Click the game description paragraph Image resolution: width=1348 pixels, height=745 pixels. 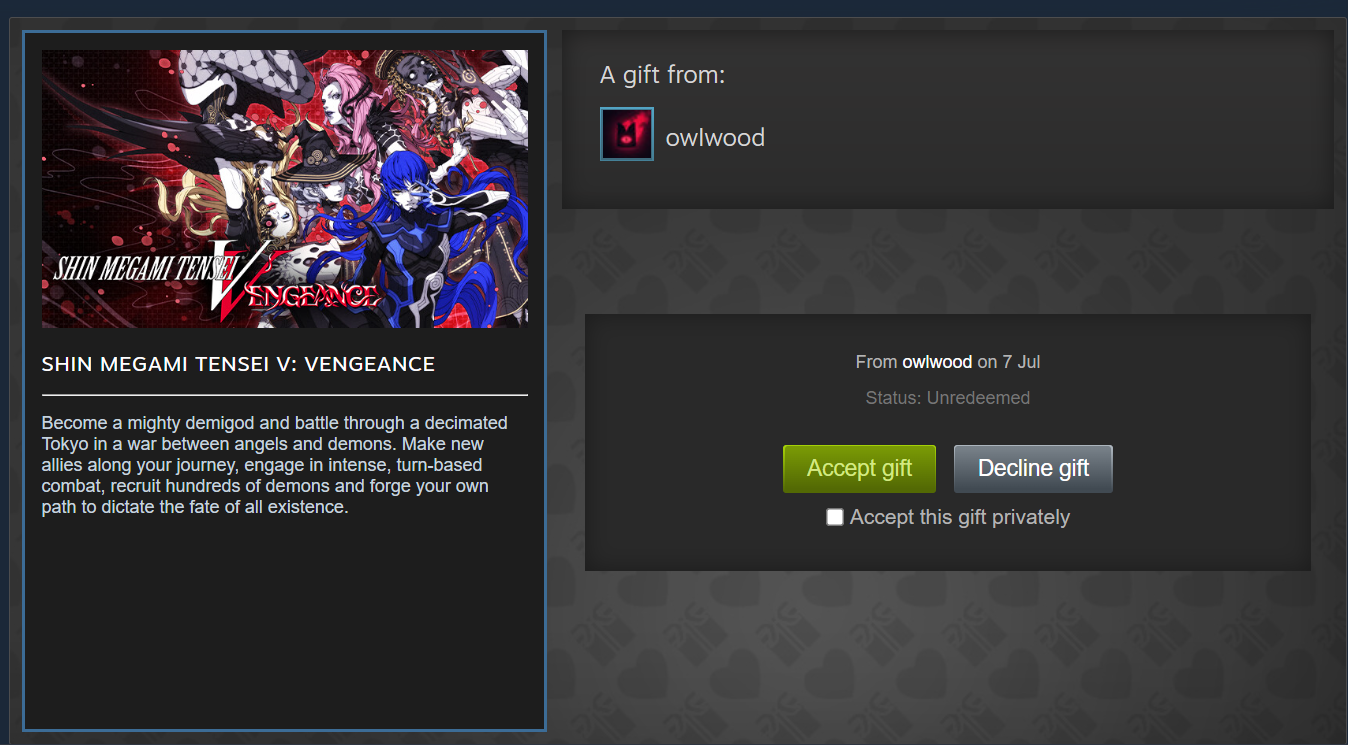275,465
